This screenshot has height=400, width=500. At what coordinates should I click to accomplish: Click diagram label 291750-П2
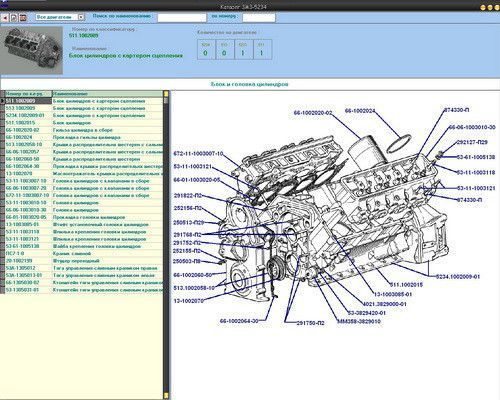[311, 323]
